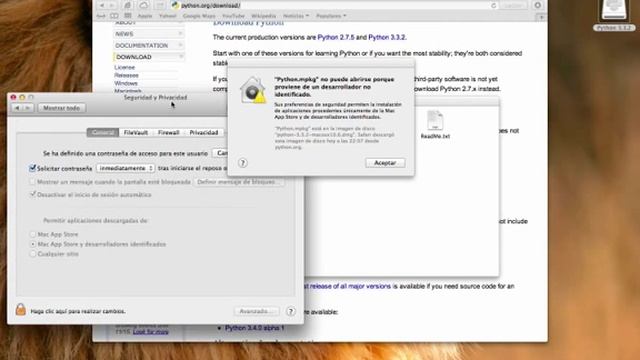Click the padlock to make changes
The image size is (640, 360).
(20, 310)
